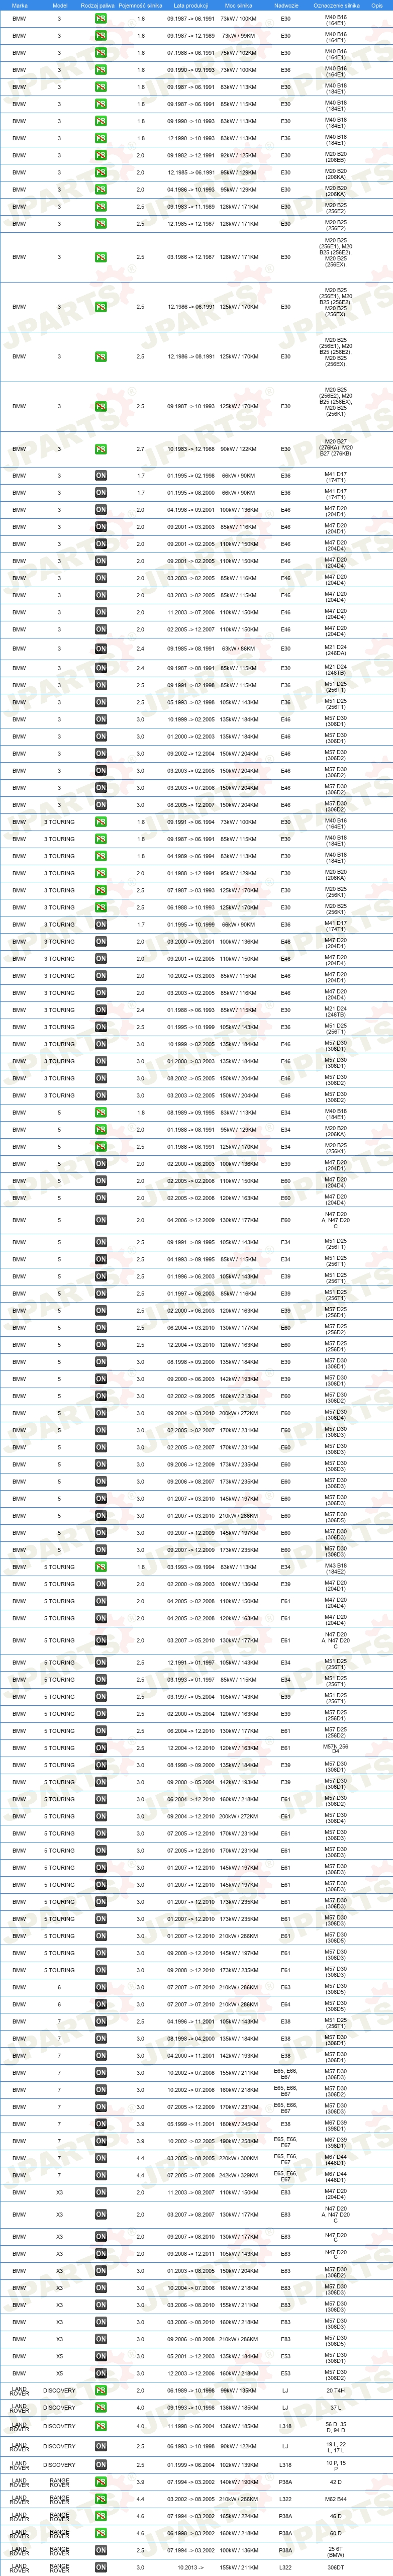Click the 'M62 B44' engine code cell

point(335,2499)
